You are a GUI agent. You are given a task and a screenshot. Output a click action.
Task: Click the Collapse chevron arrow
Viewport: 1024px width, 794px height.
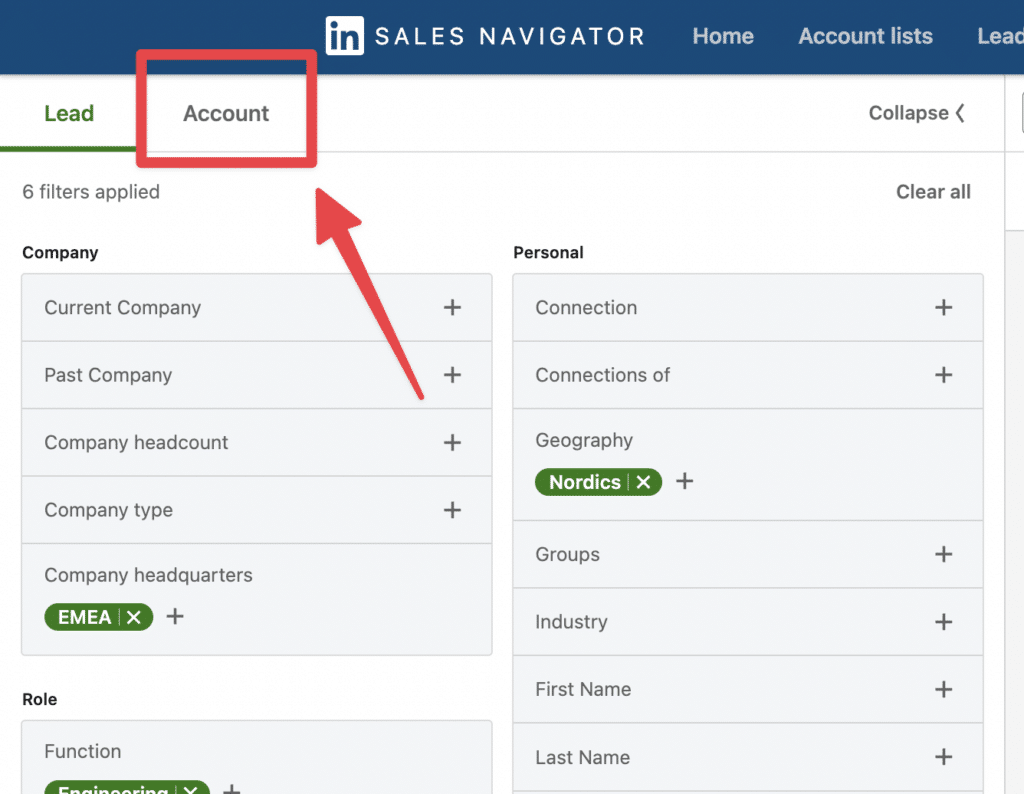tap(960, 113)
